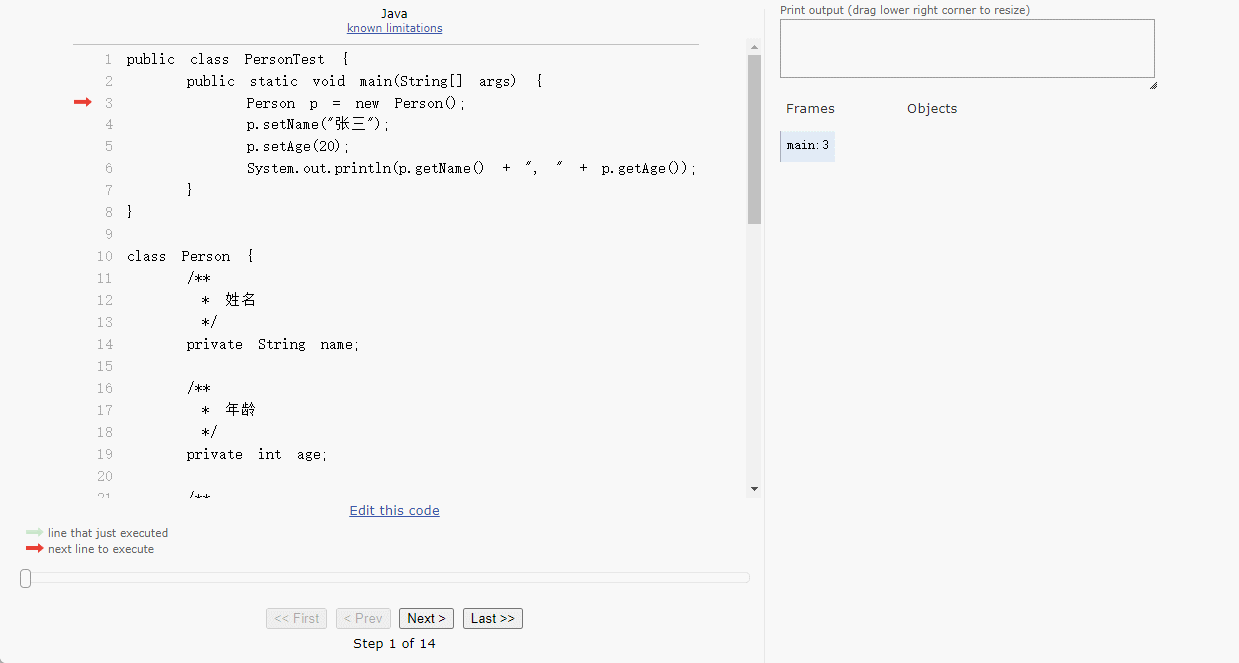Screen dimensions: 1239x663
Task: Click the green arrow legend icon
Action: [34, 533]
